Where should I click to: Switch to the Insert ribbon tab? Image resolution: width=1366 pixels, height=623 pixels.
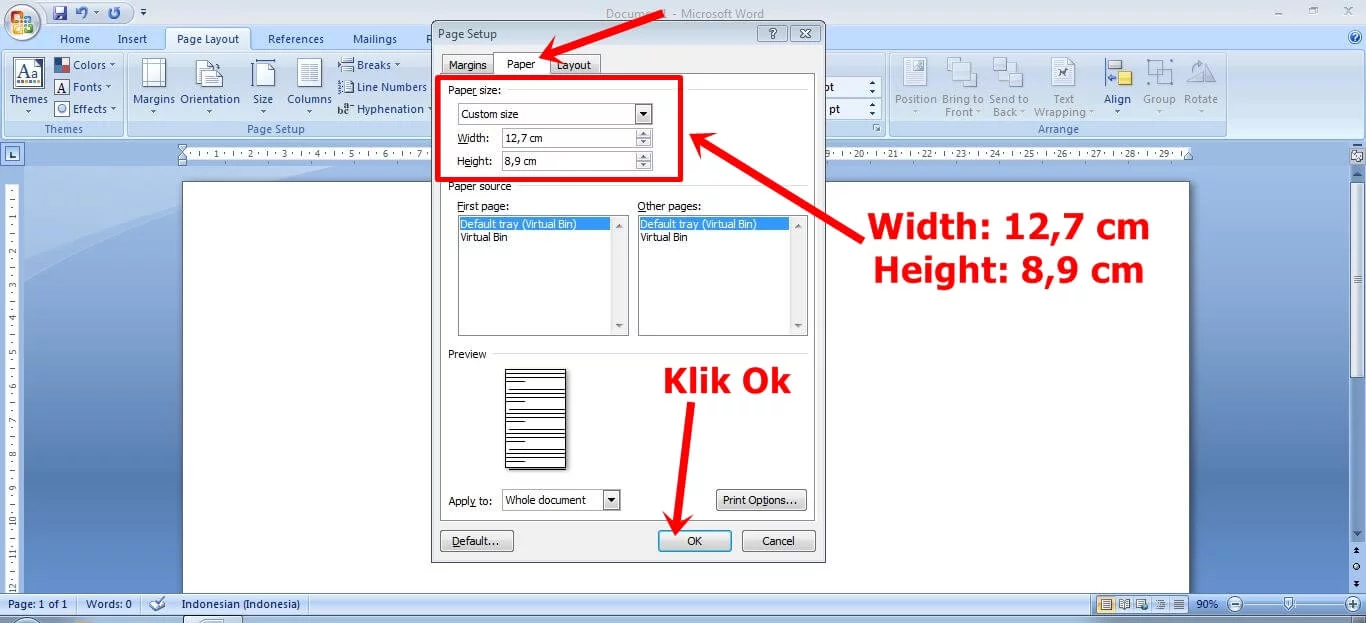[x=132, y=39]
